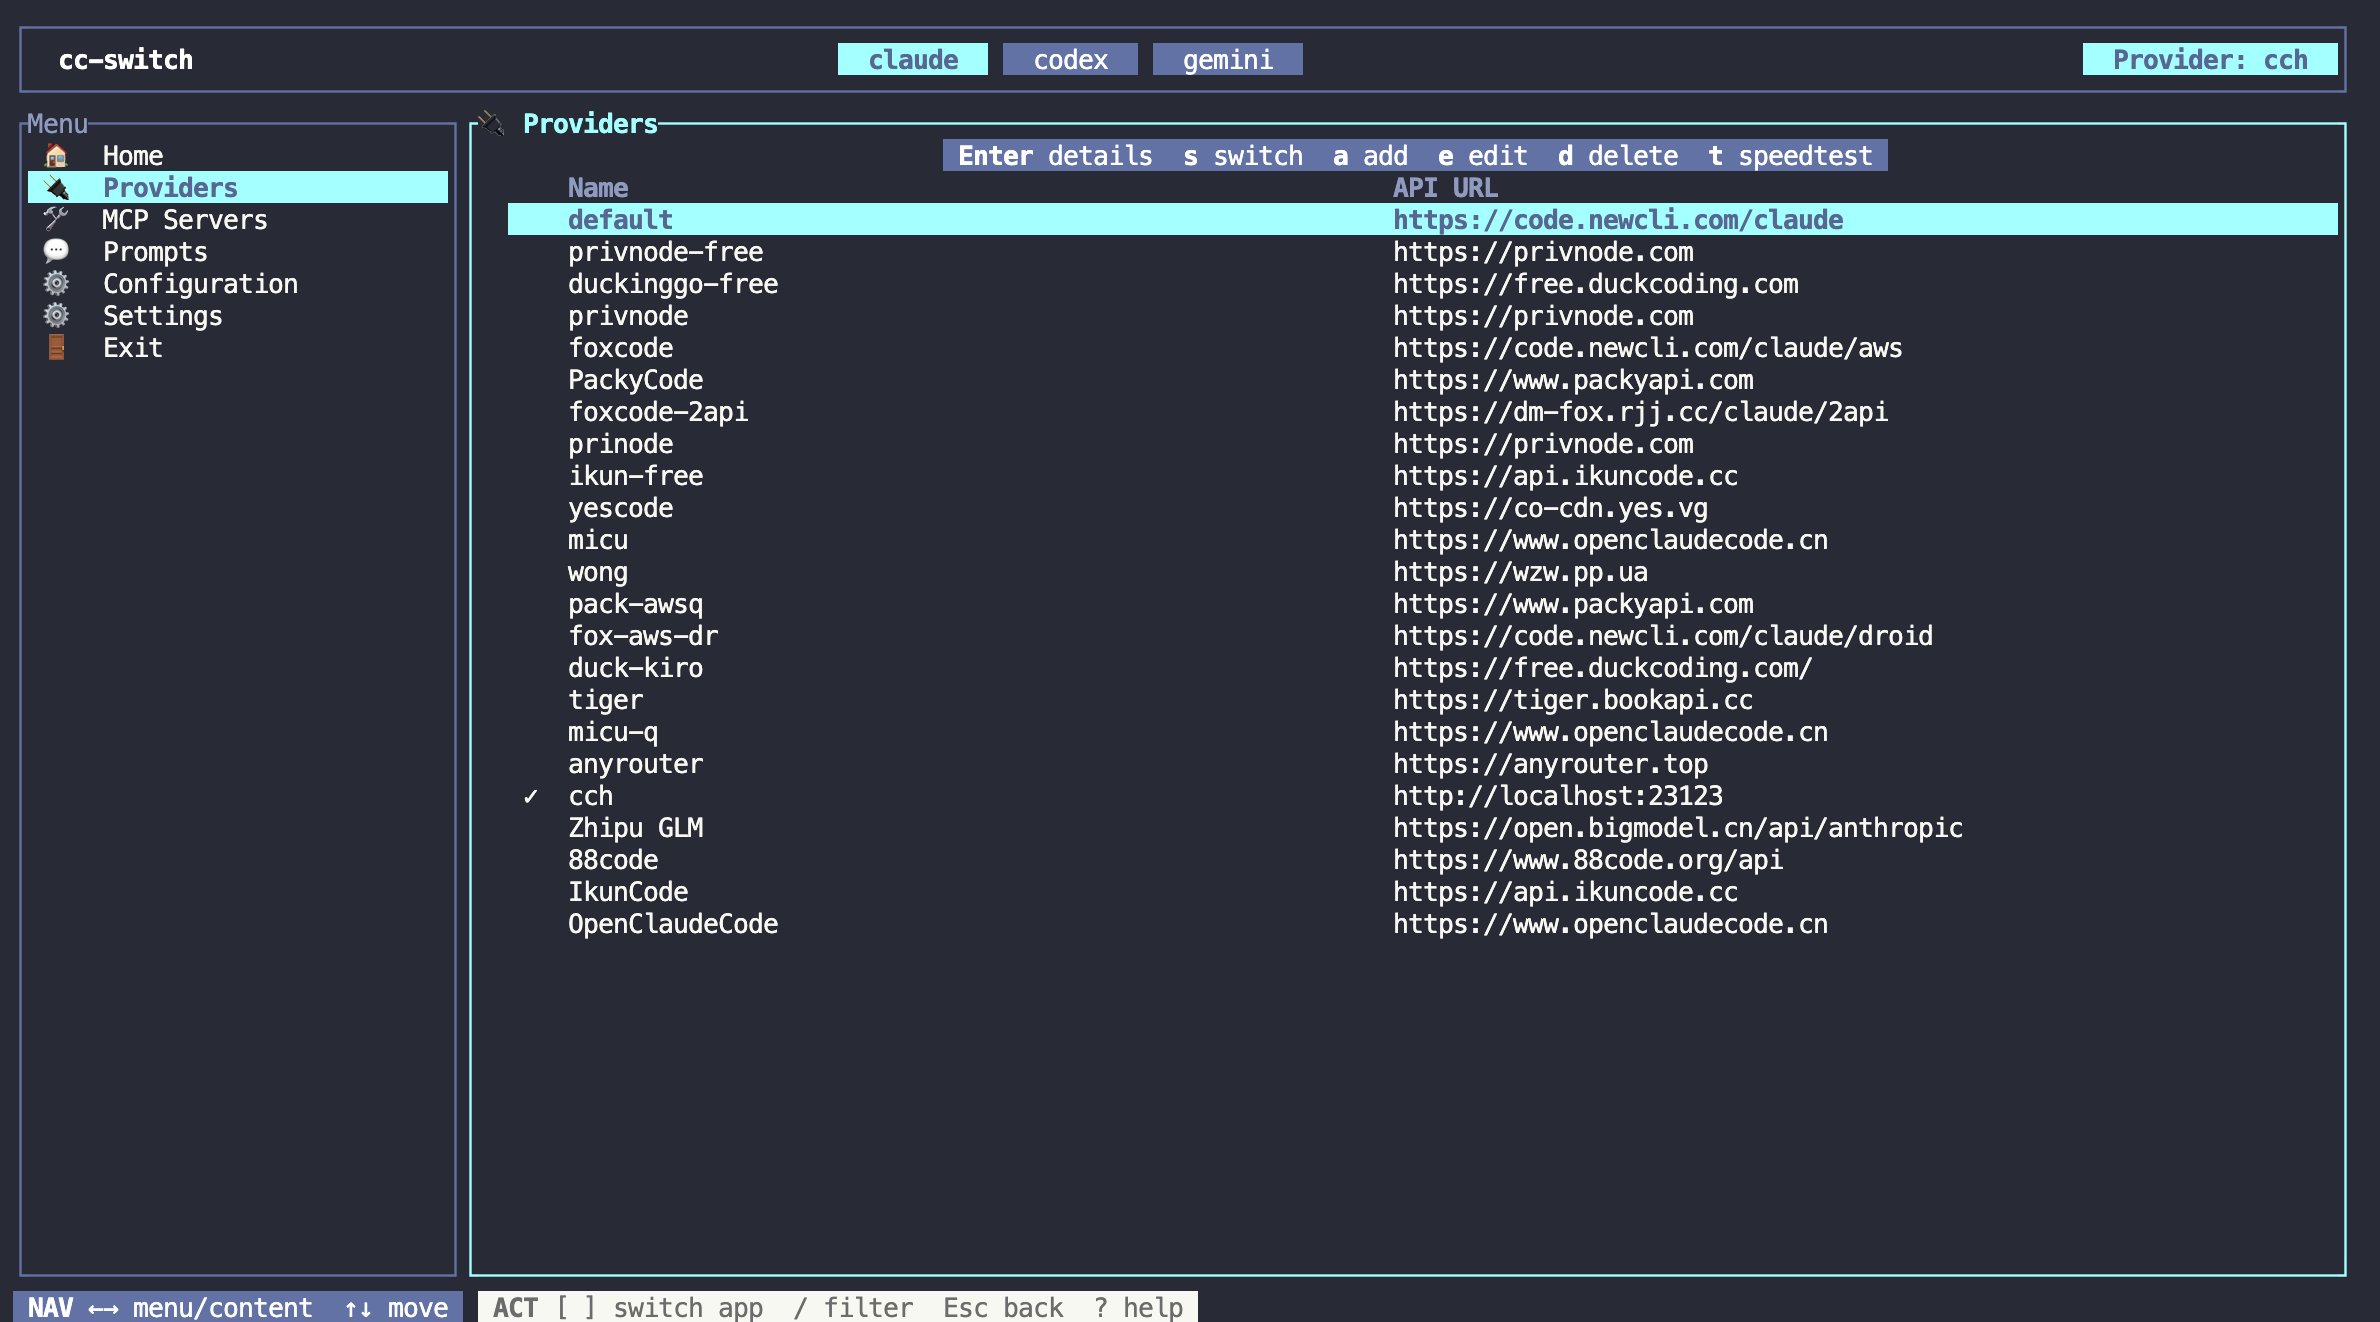This screenshot has width=2380, height=1322.
Task: Click the Configuration gear icon
Action: [x=57, y=283]
